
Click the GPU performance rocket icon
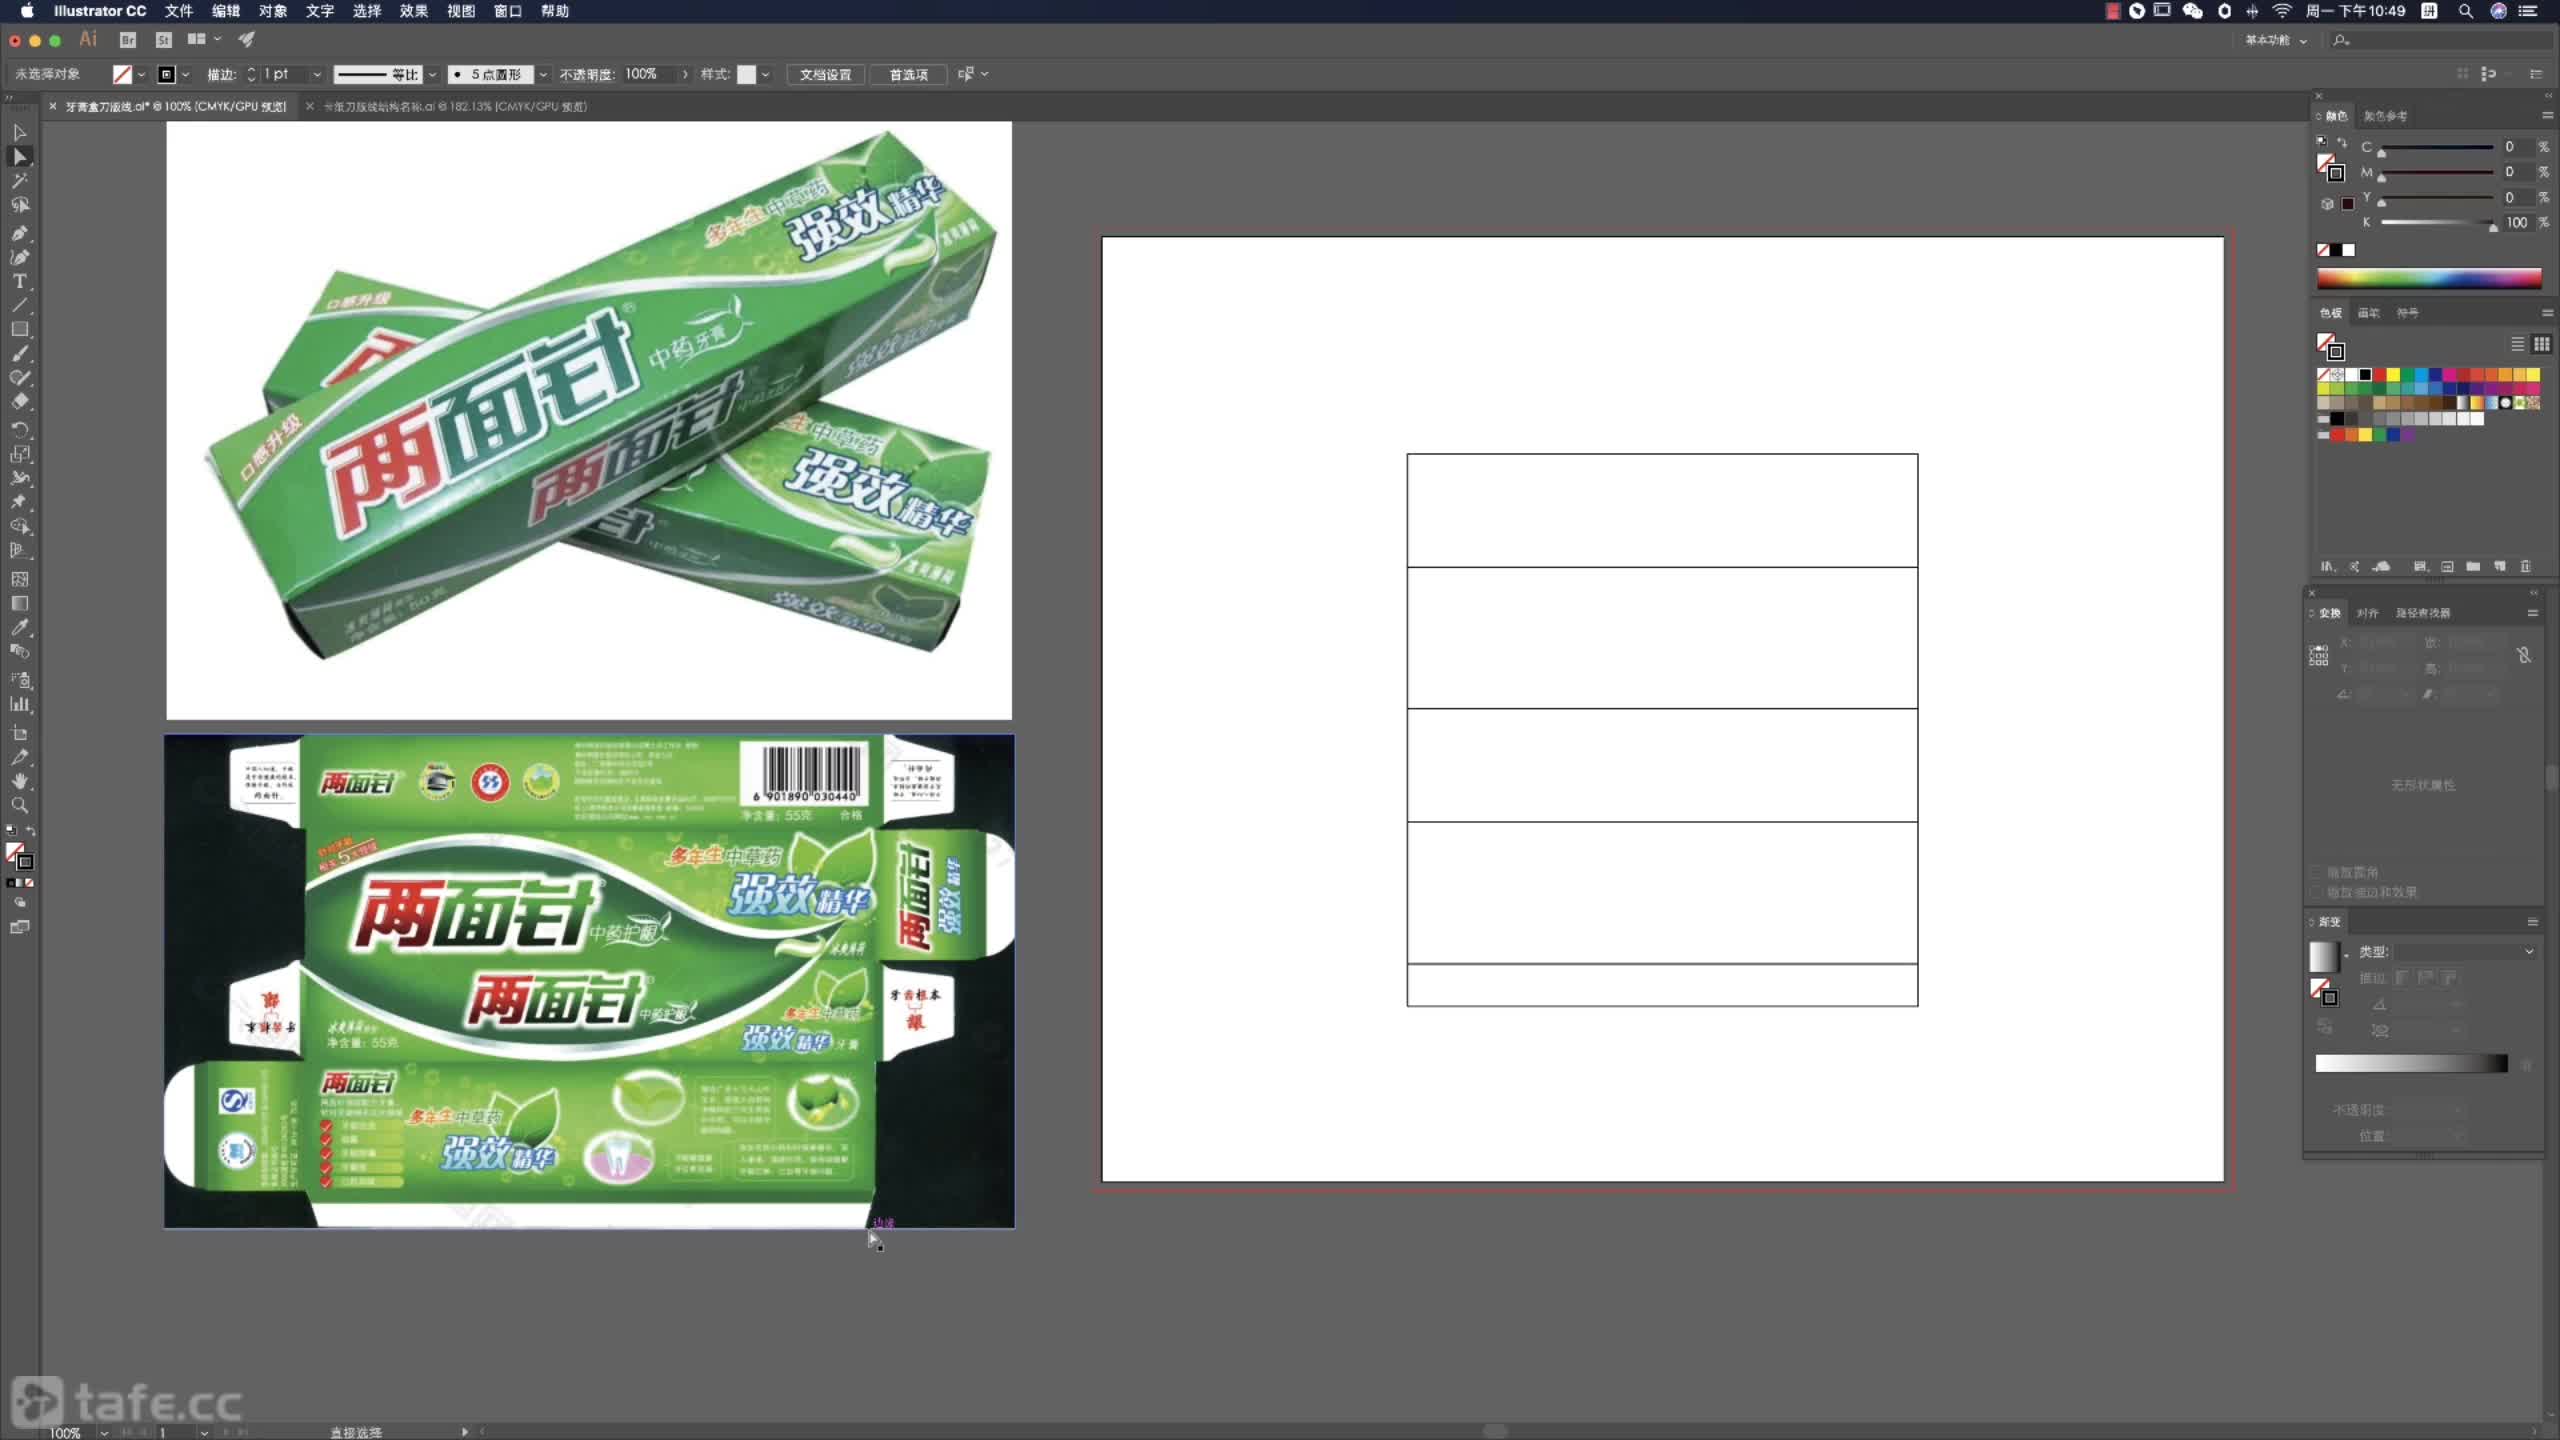[x=247, y=40]
